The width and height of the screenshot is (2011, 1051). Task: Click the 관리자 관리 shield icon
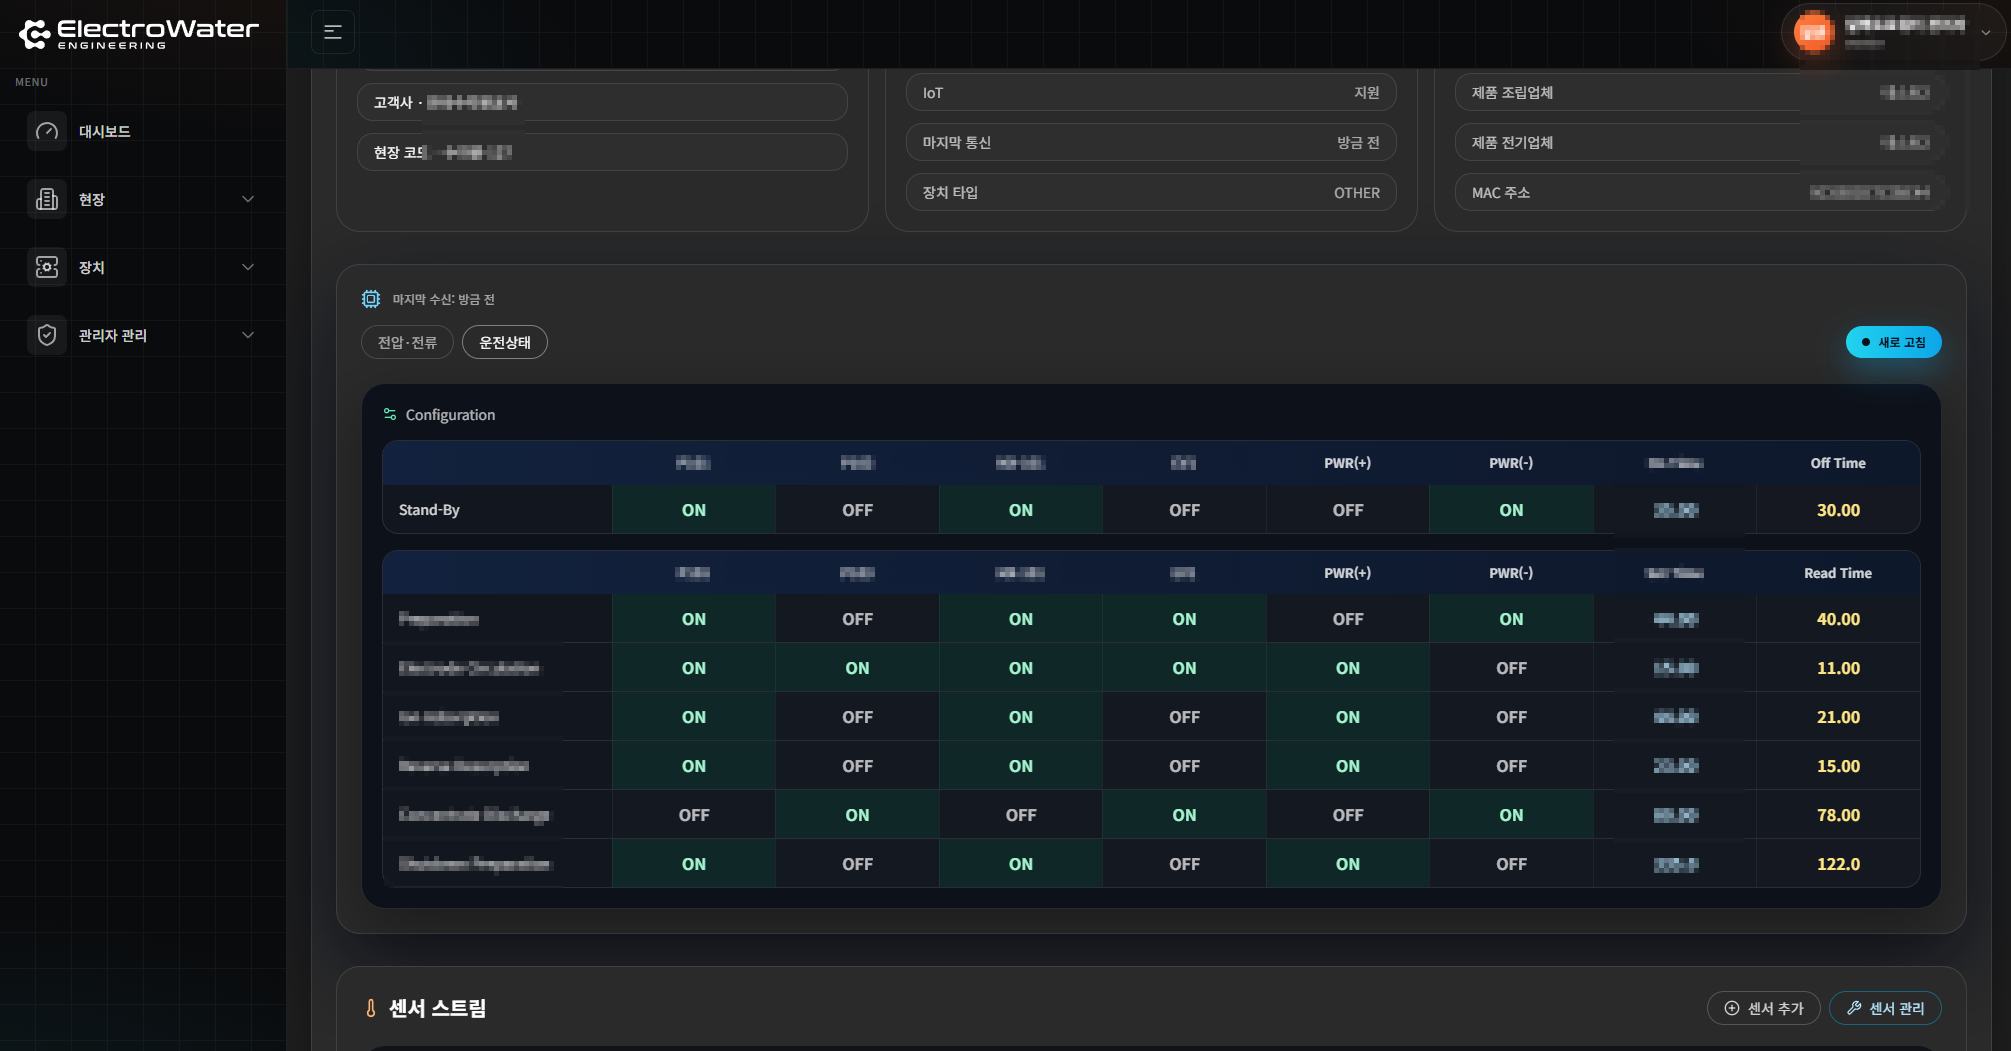point(47,335)
